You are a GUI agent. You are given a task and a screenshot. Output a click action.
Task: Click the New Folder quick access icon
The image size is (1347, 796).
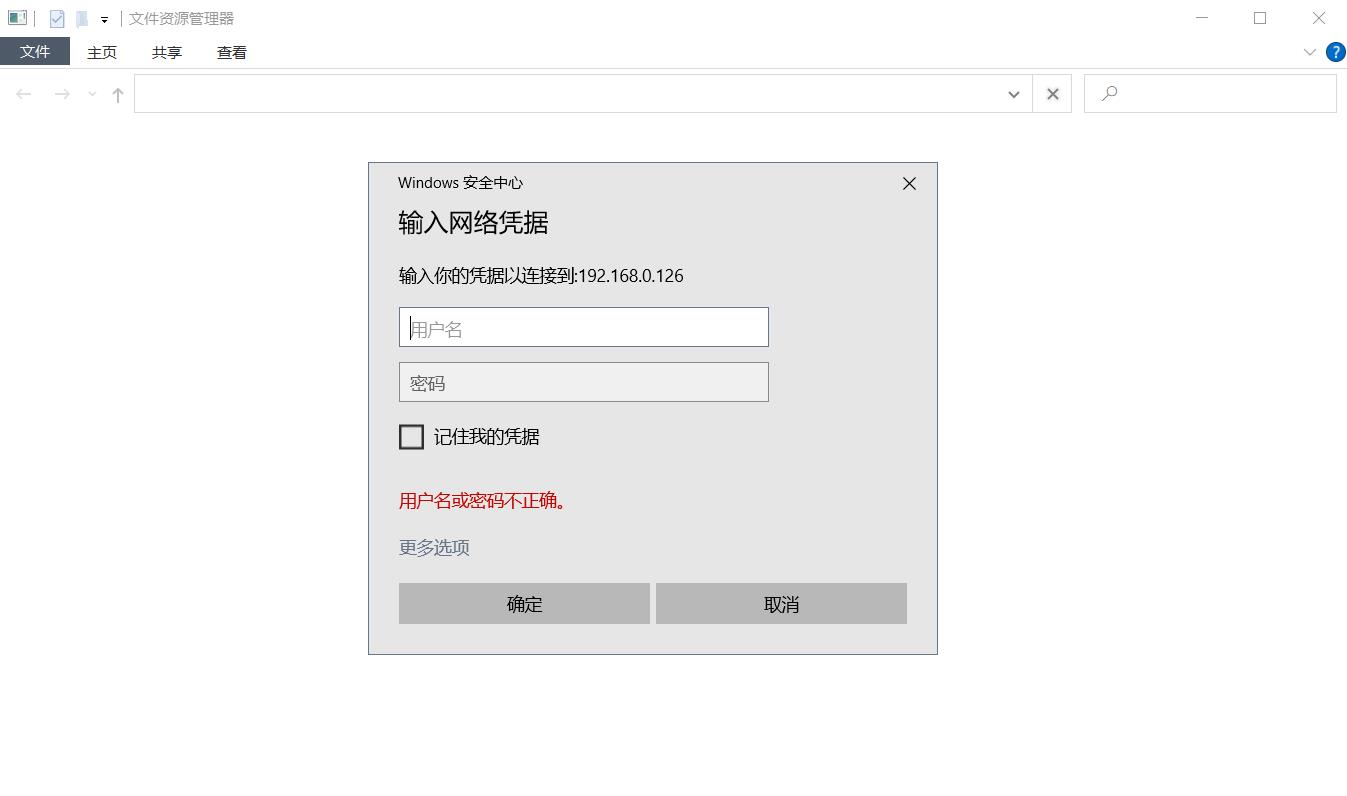pyautogui.click(x=82, y=19)
